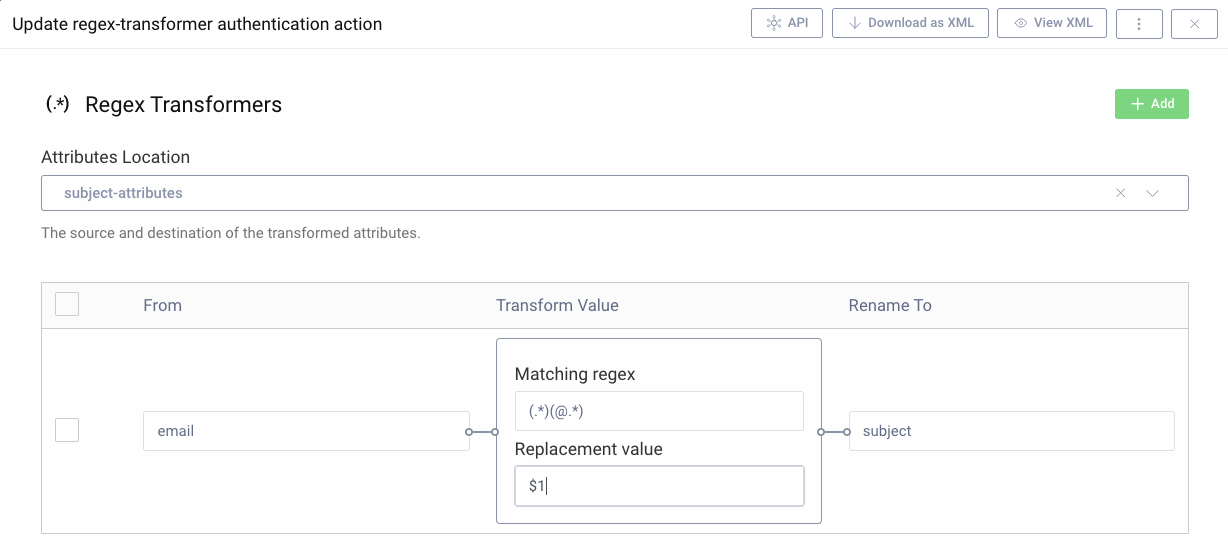Click the Attributes Location label
The width and height of the screenshot is (1228, 552).
coord(115,157)
